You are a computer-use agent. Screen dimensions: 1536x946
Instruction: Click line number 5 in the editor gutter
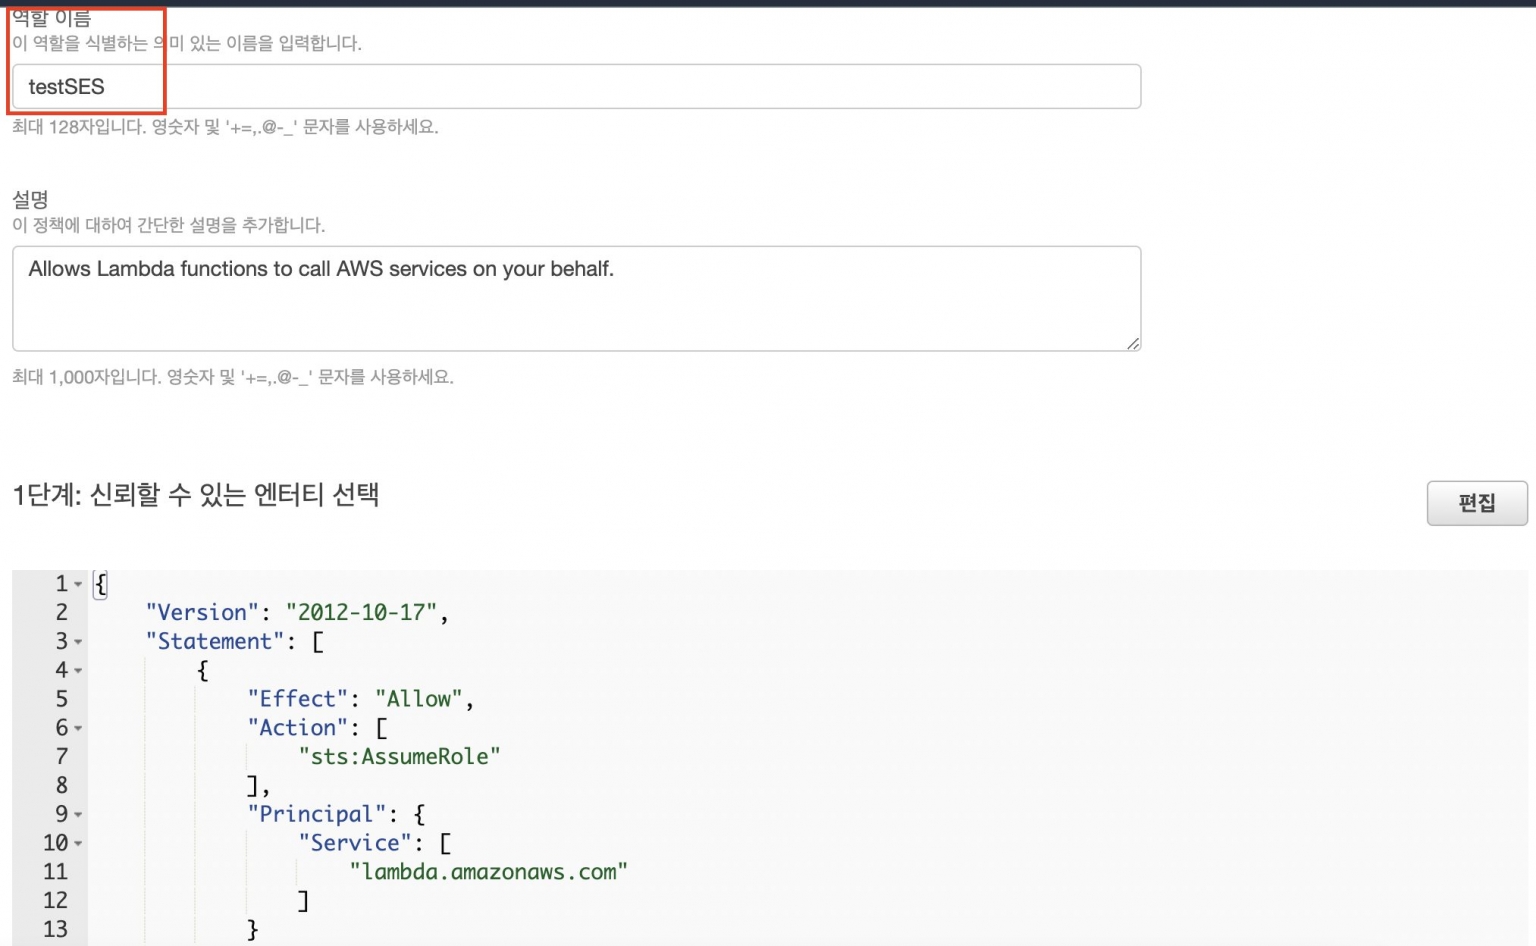pyautogui.click(x=61, y=699)
